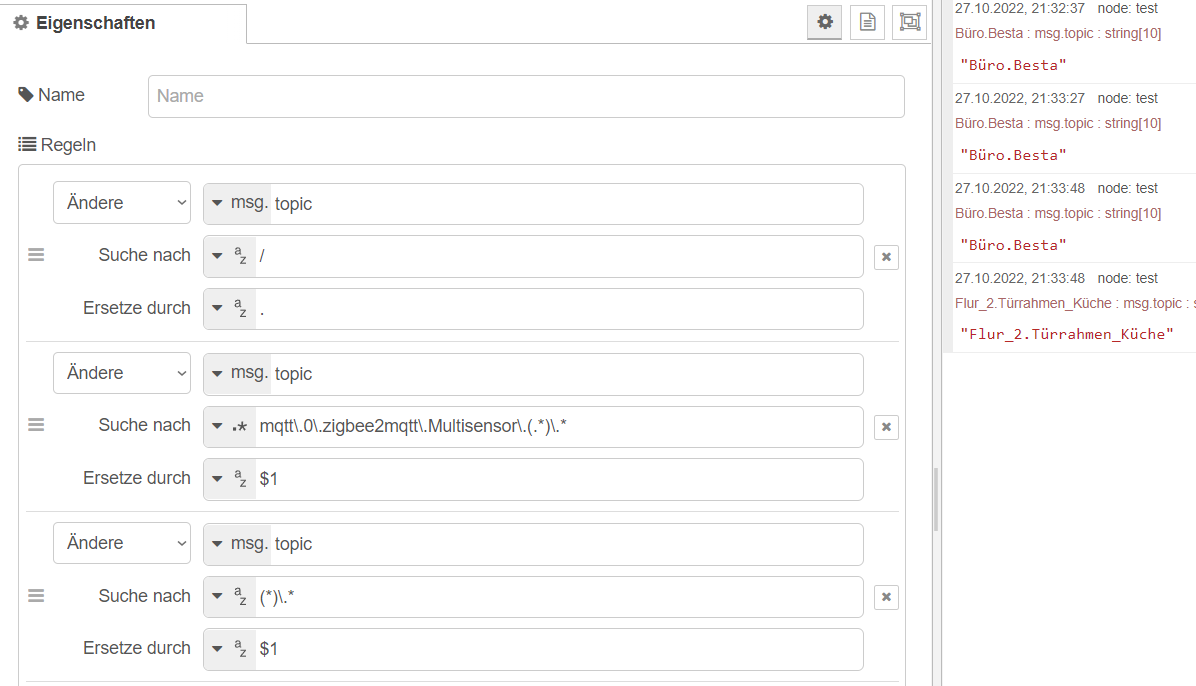The height and width of the screenshot is (686, 1196).
Task: Click the second rule's reorder handle
Action: [36, 425]
